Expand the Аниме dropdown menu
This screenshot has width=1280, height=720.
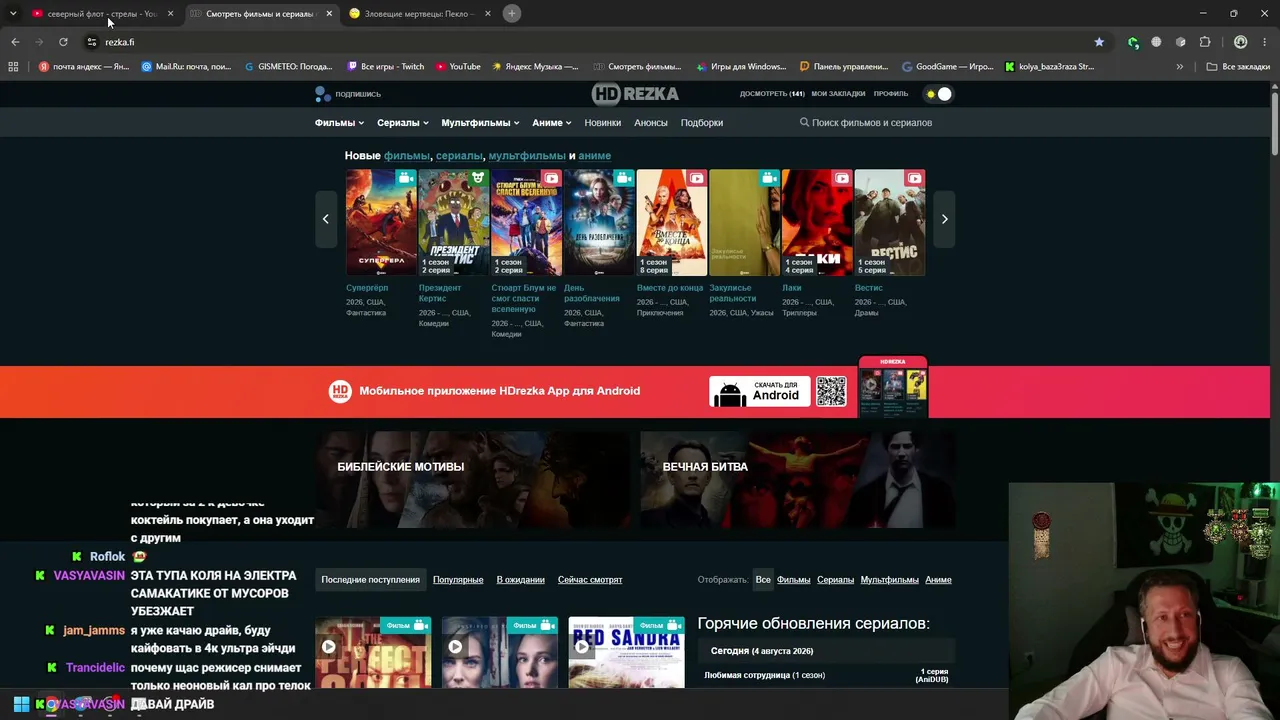click(552, 123)
